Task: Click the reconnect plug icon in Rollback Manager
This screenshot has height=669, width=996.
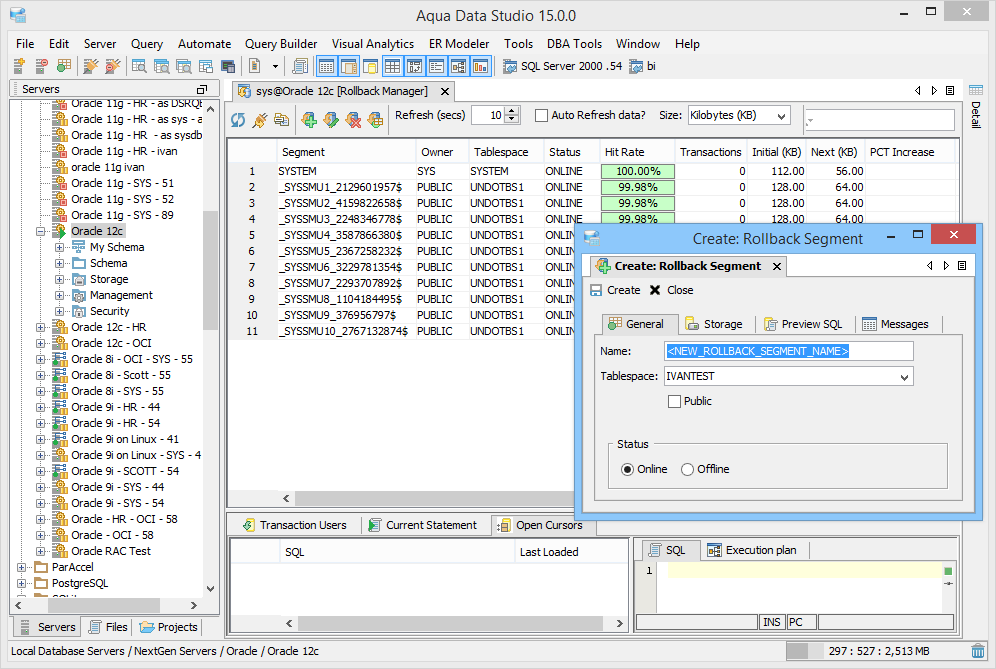Action: [259, 119]
